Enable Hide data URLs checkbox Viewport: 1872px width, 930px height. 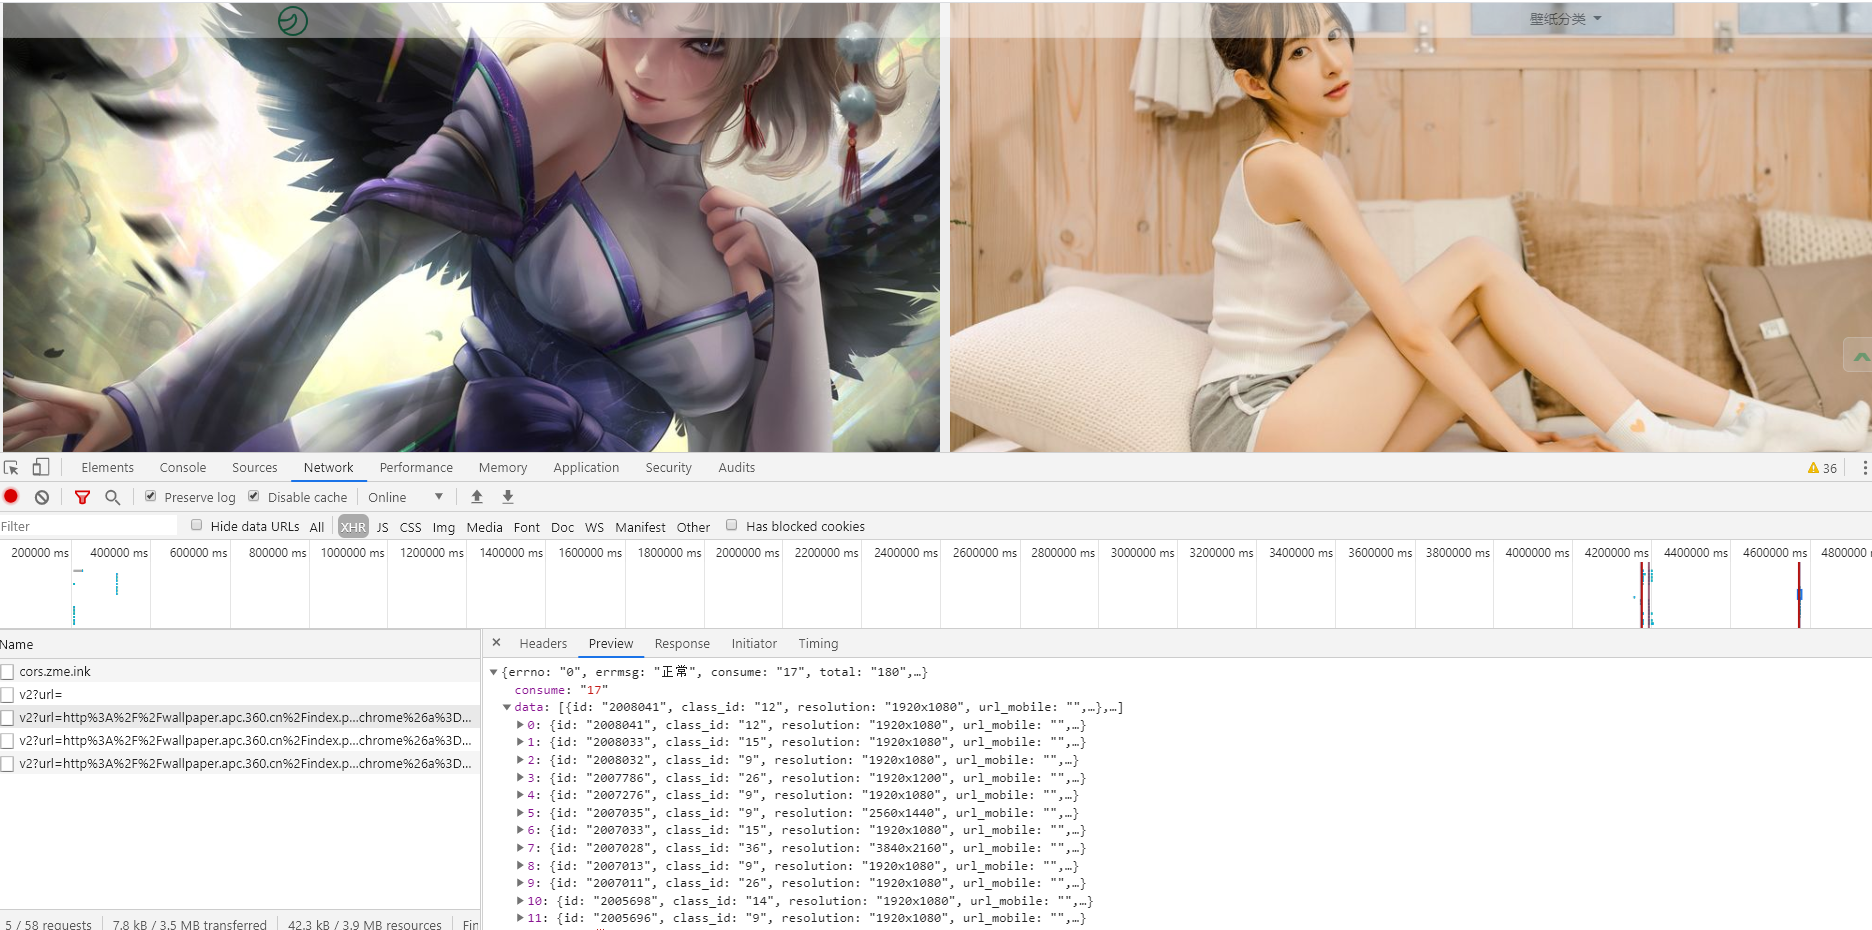[x=197, y=525]
